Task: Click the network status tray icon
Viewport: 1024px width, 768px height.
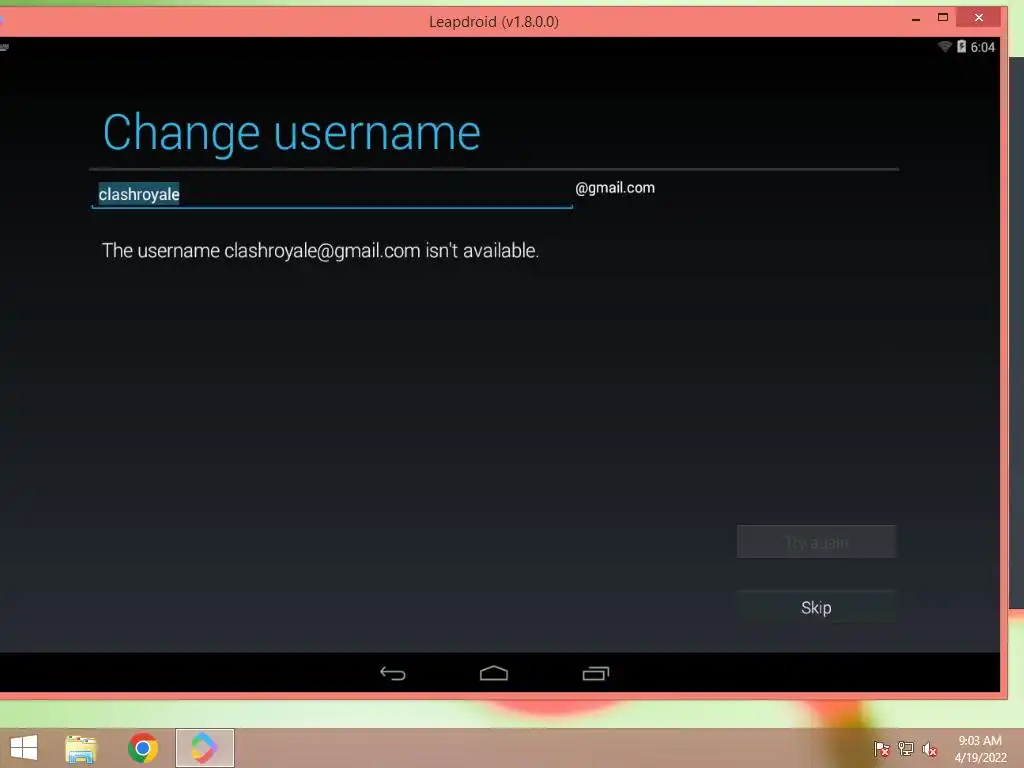Action: click(x=906, y=749)
